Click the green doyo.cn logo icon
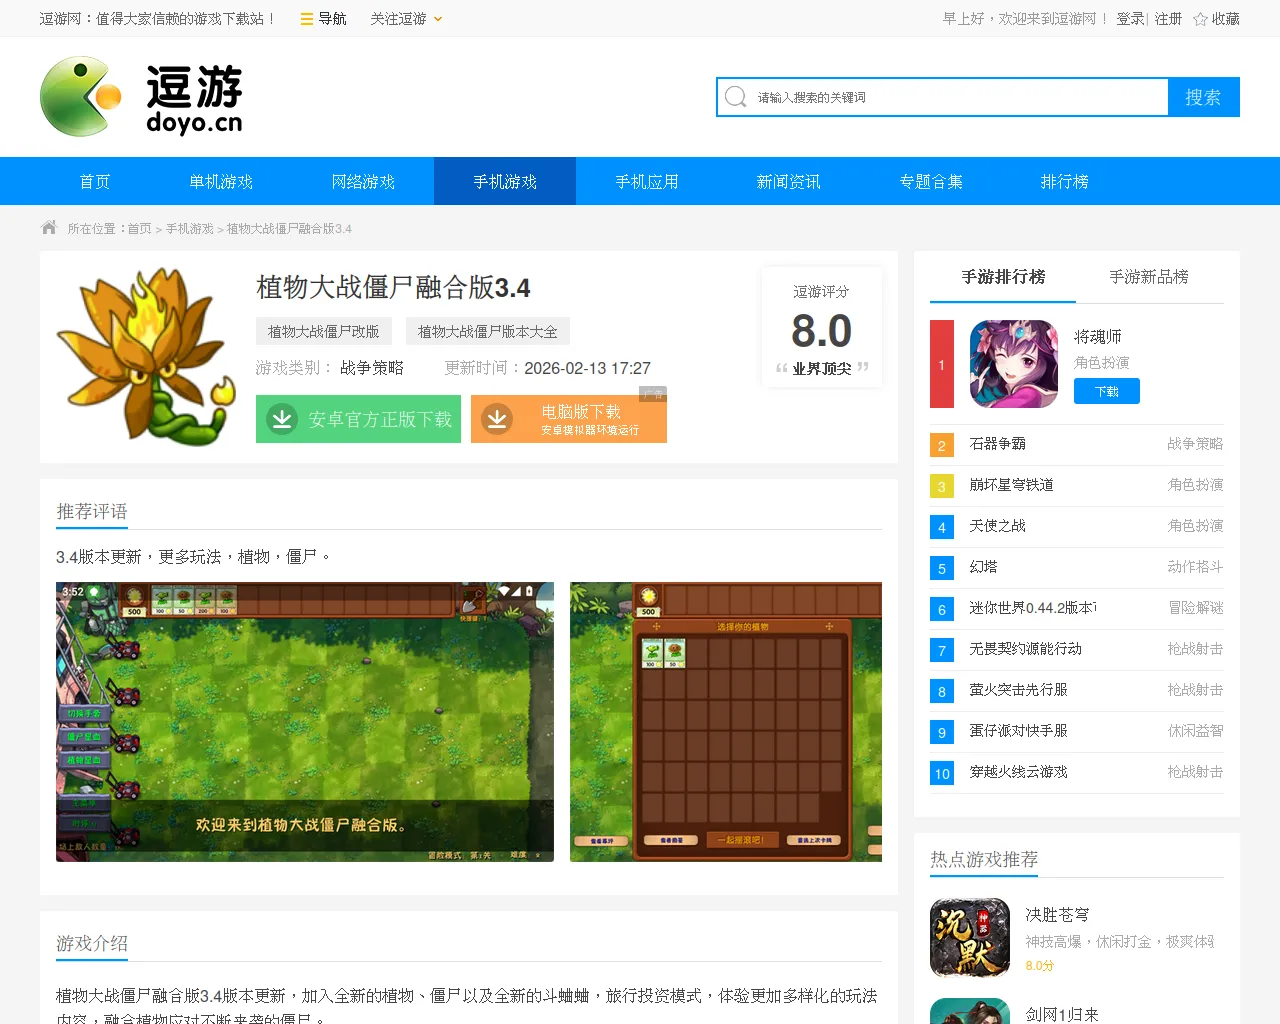 [x=80, y=96]
